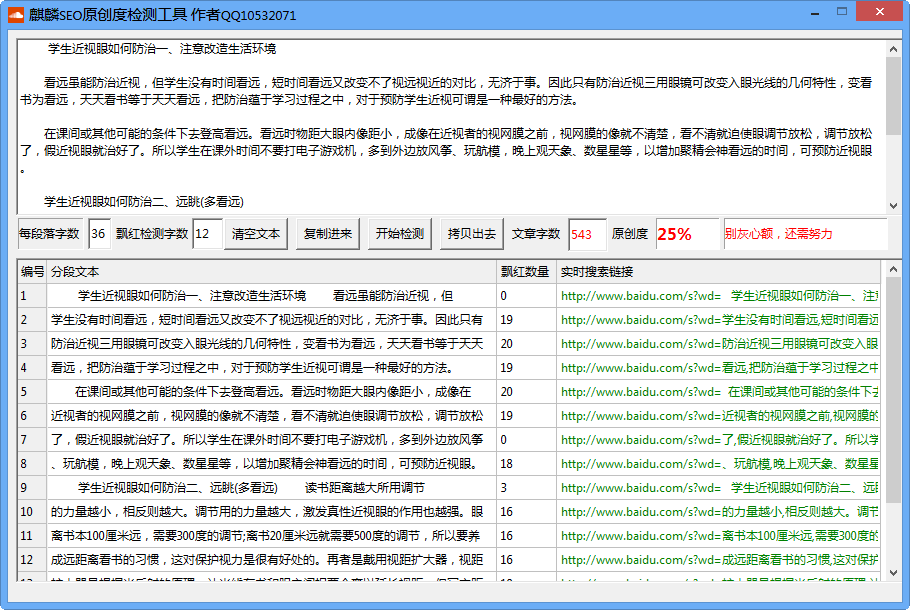
Task: Start detection with 开始检测 button
Action: coord(400,234)
